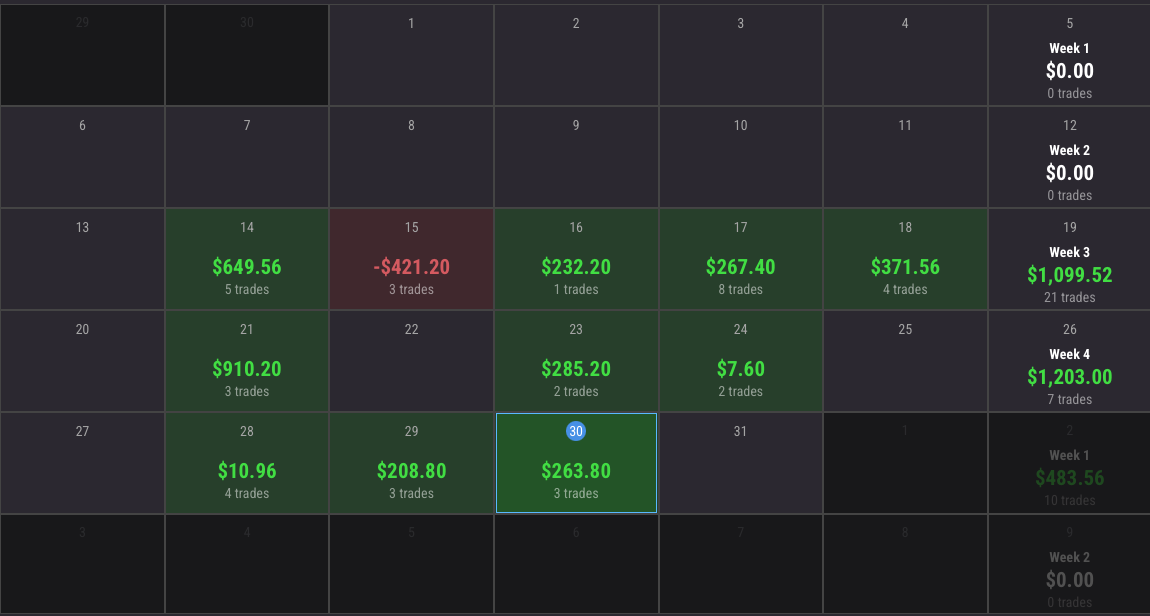1150x616 pixels.
Task: Select day 28 showing $10.96
Action: point(247,464)
